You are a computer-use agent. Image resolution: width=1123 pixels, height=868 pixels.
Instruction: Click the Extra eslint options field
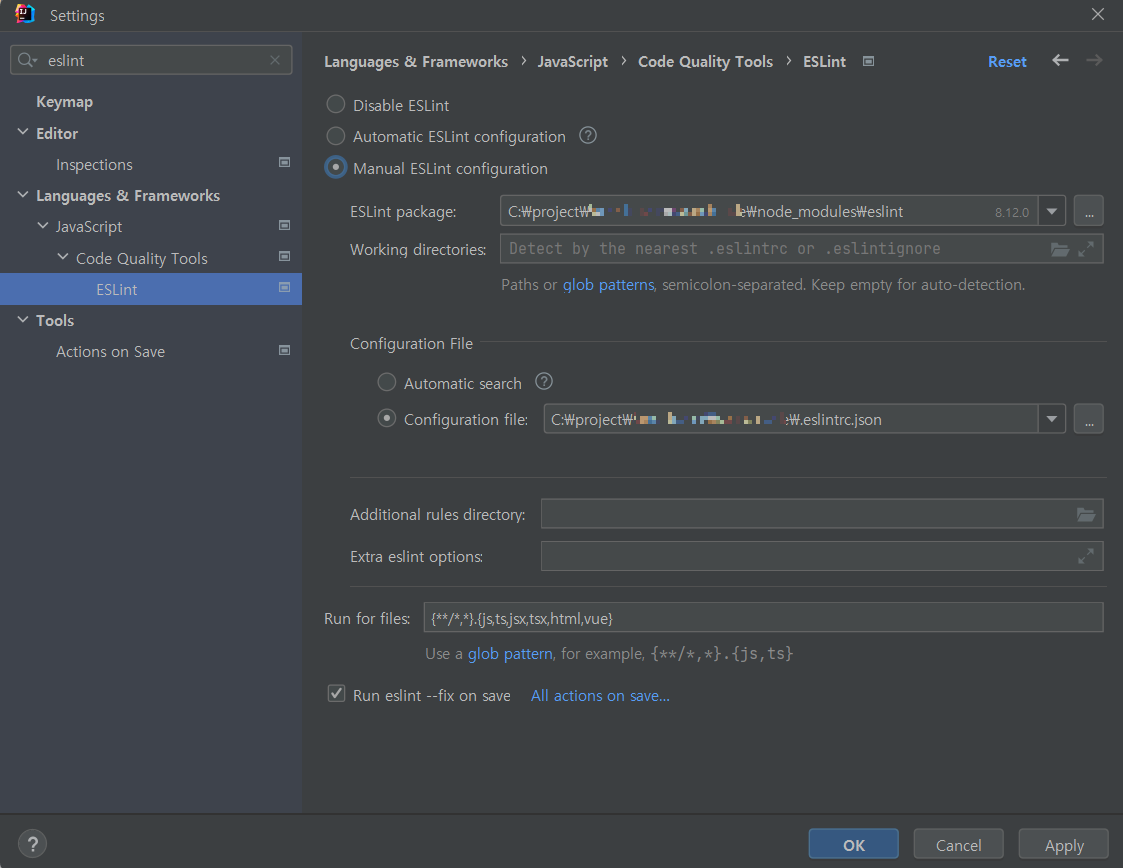[822, 556]
